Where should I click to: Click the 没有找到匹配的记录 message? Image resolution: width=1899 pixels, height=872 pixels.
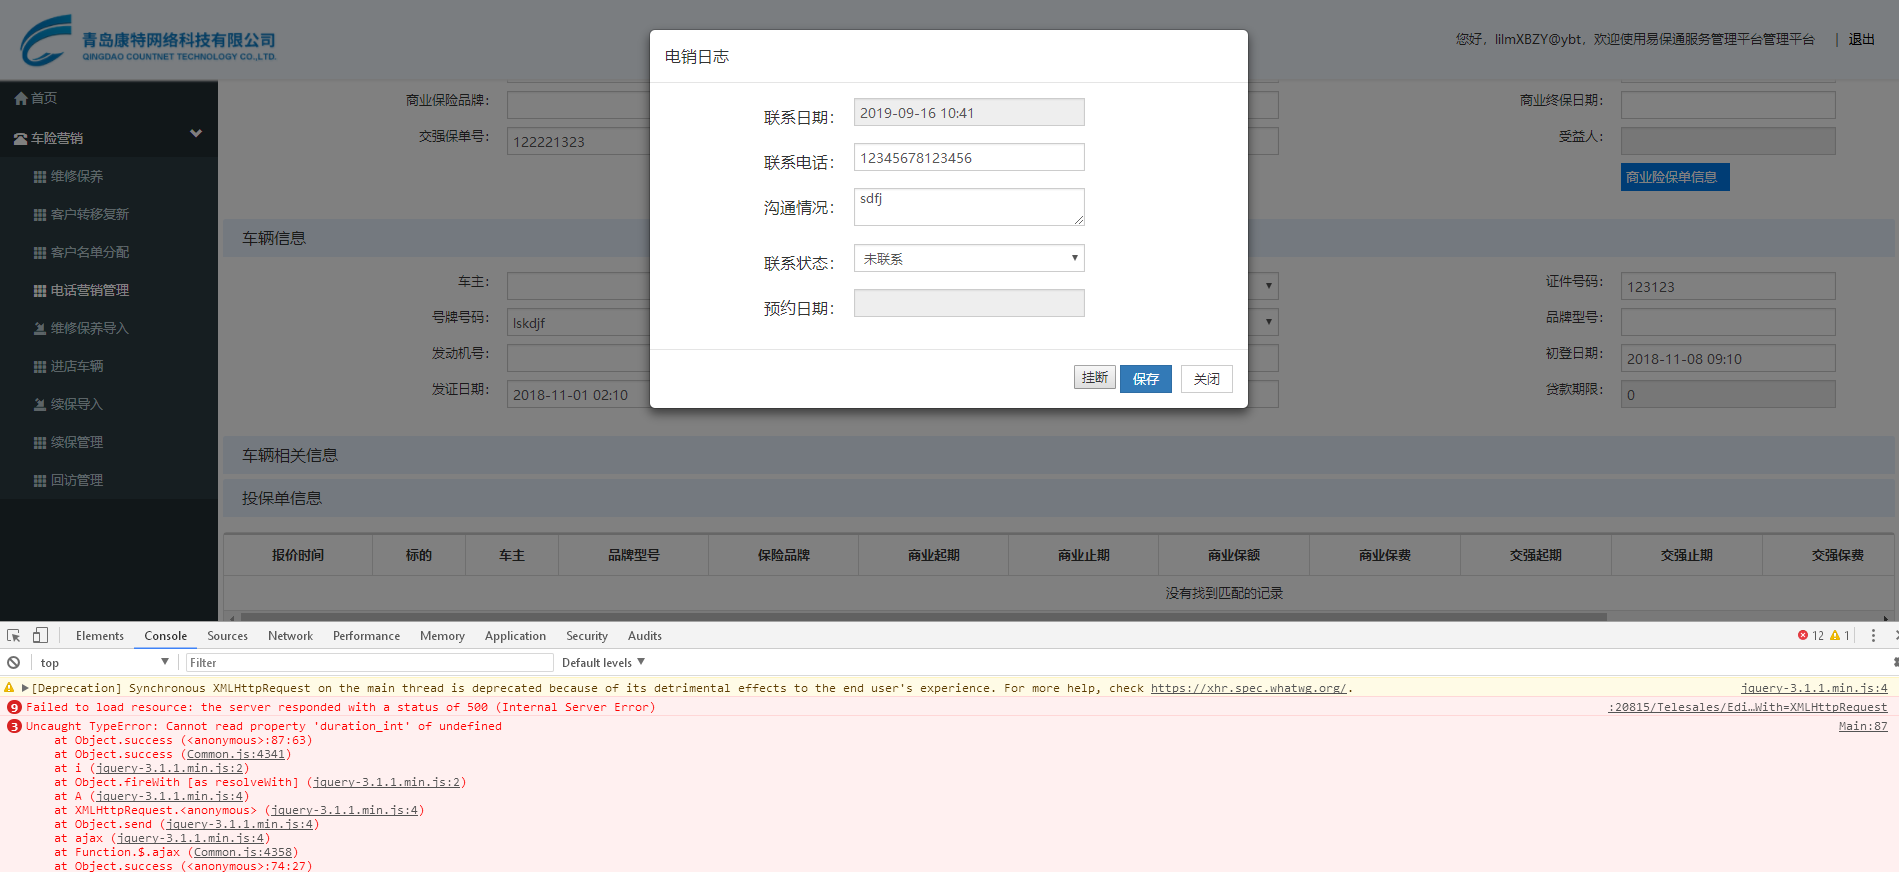(1224, 593)
